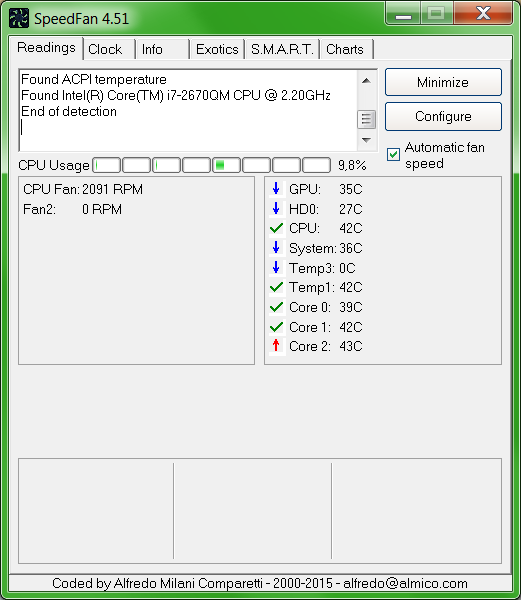Click the fifth CPU usage bar
521x600 pixels.
pos(226,165)
